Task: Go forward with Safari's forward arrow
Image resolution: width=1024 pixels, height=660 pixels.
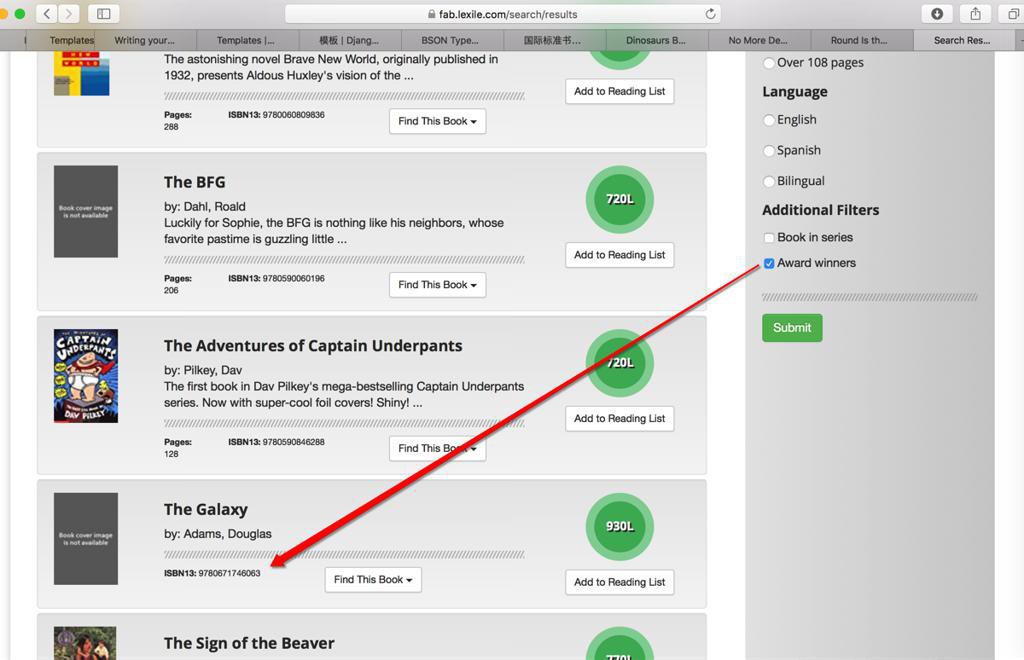Action: (68, 14)
